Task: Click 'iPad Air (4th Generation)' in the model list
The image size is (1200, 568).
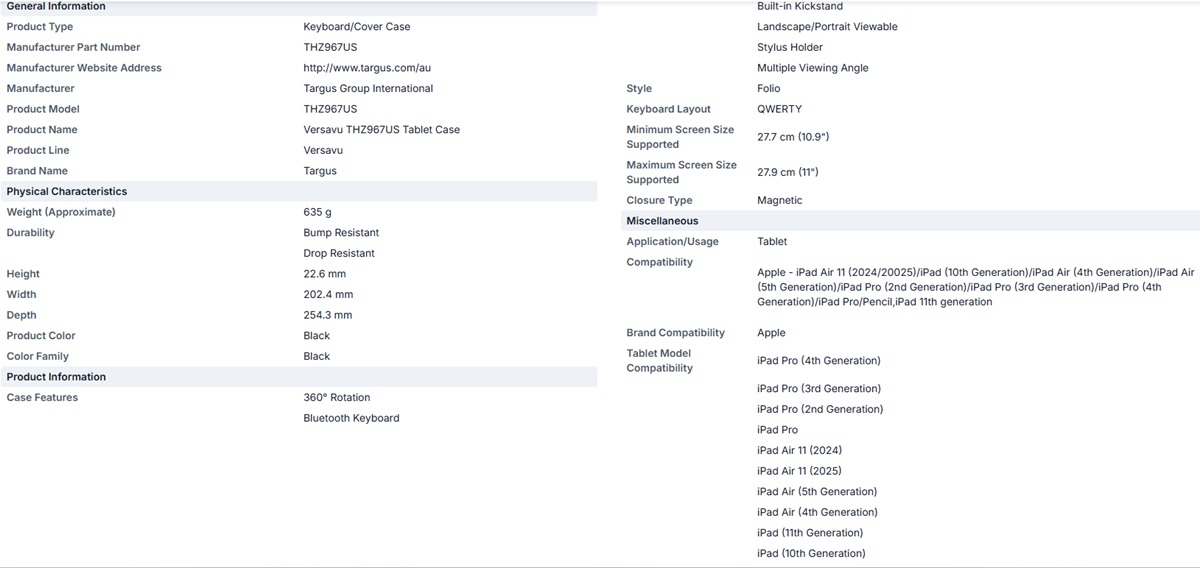Action: tap(817, 512)
